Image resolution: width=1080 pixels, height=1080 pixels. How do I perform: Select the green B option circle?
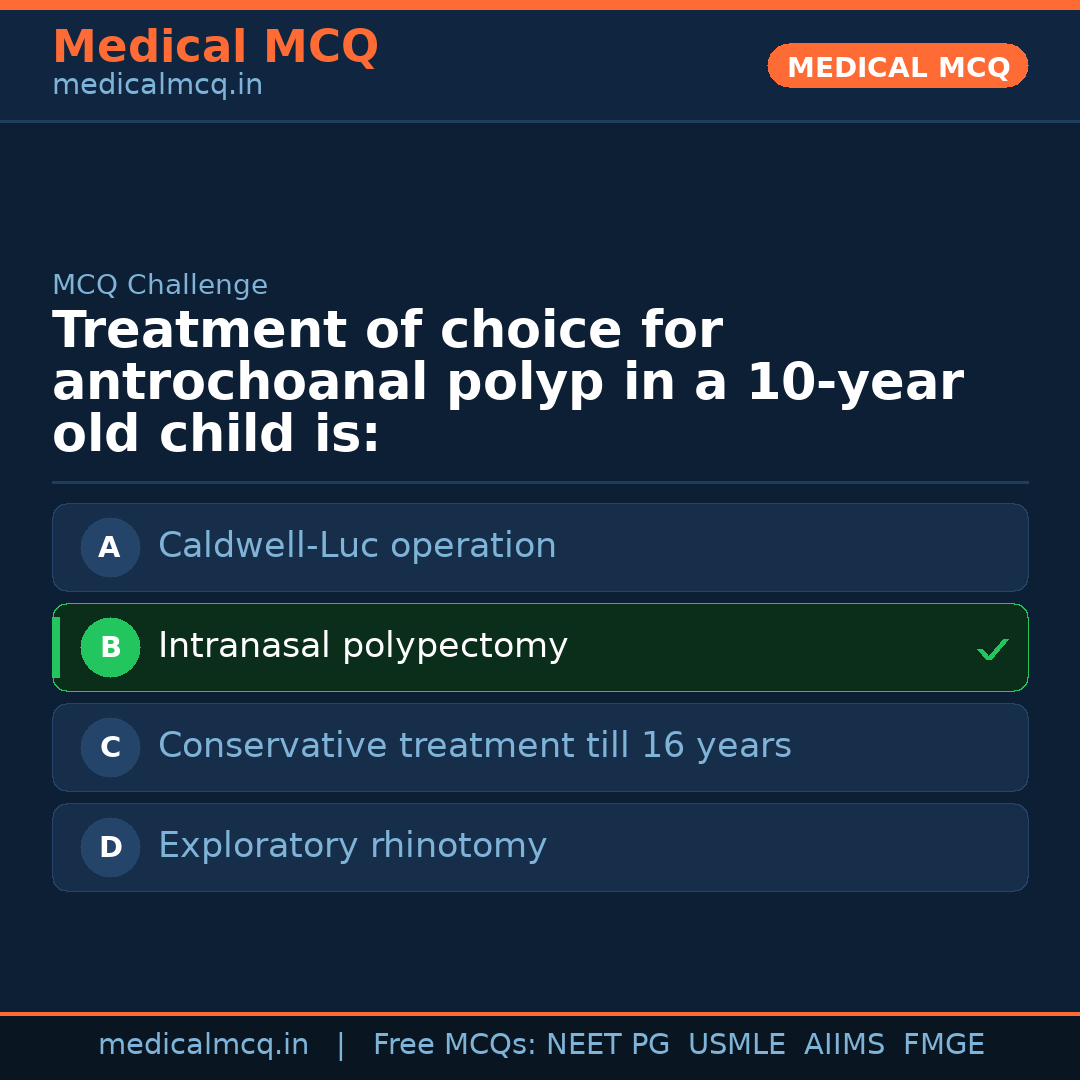coord(110,647)
